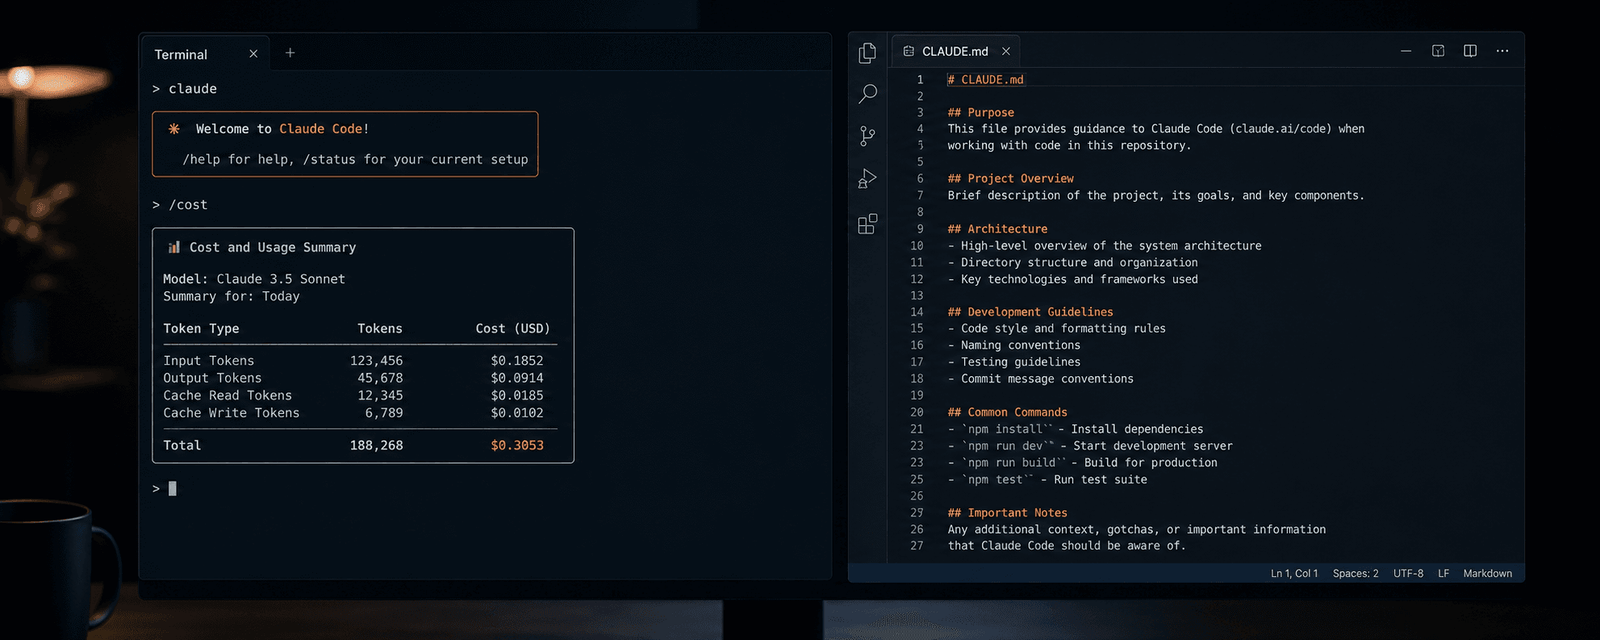Screen dimensions: 1600x640
Task: Click the 'Cache Write Tokens' row label
Action: 231,413
